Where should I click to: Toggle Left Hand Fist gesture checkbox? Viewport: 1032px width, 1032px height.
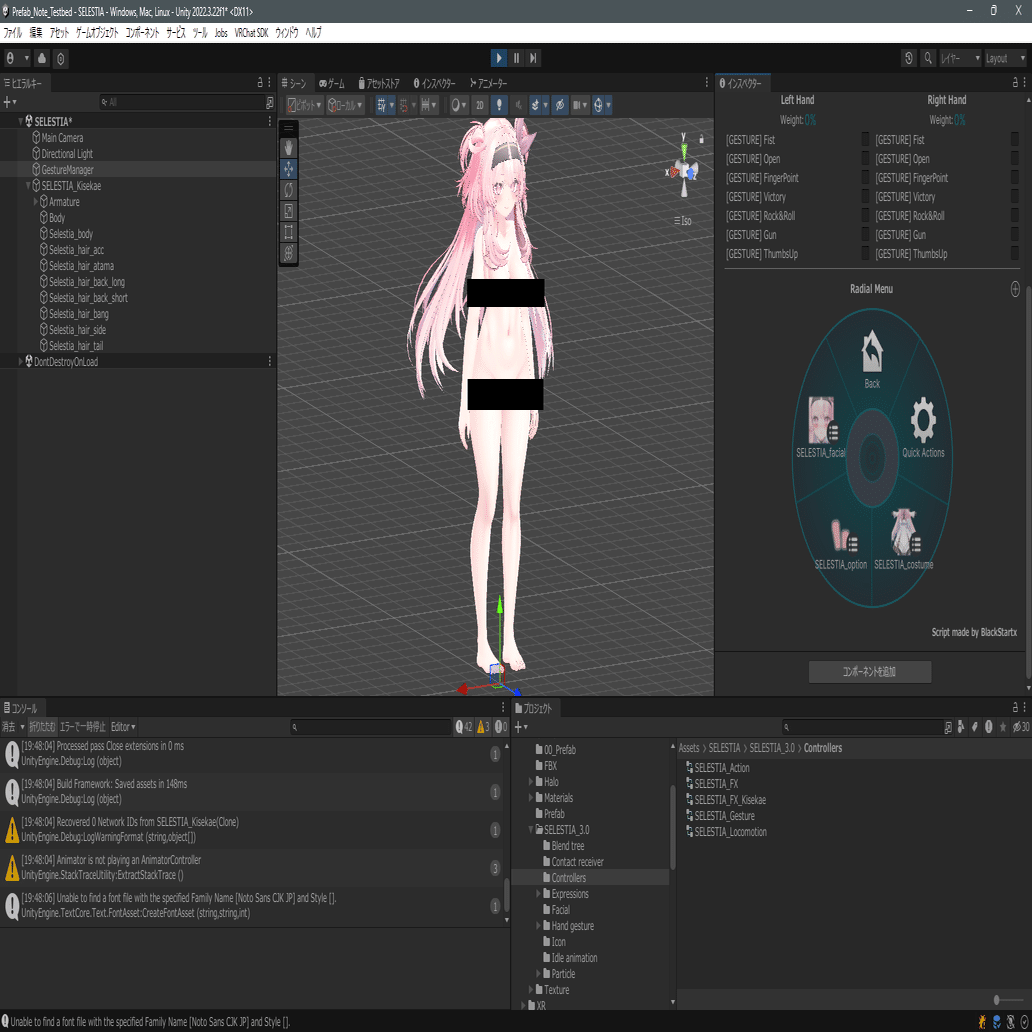pyautogui.click(x=865, y=139)
